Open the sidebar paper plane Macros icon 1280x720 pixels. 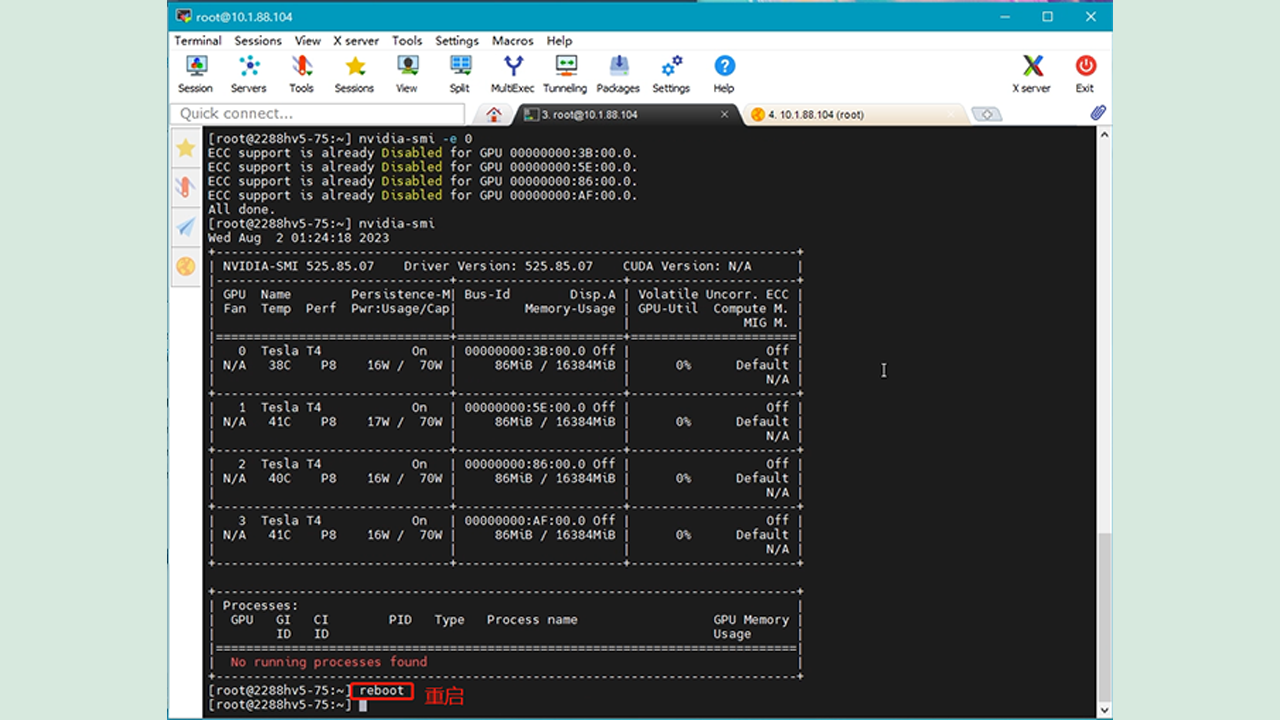(185, 227)
